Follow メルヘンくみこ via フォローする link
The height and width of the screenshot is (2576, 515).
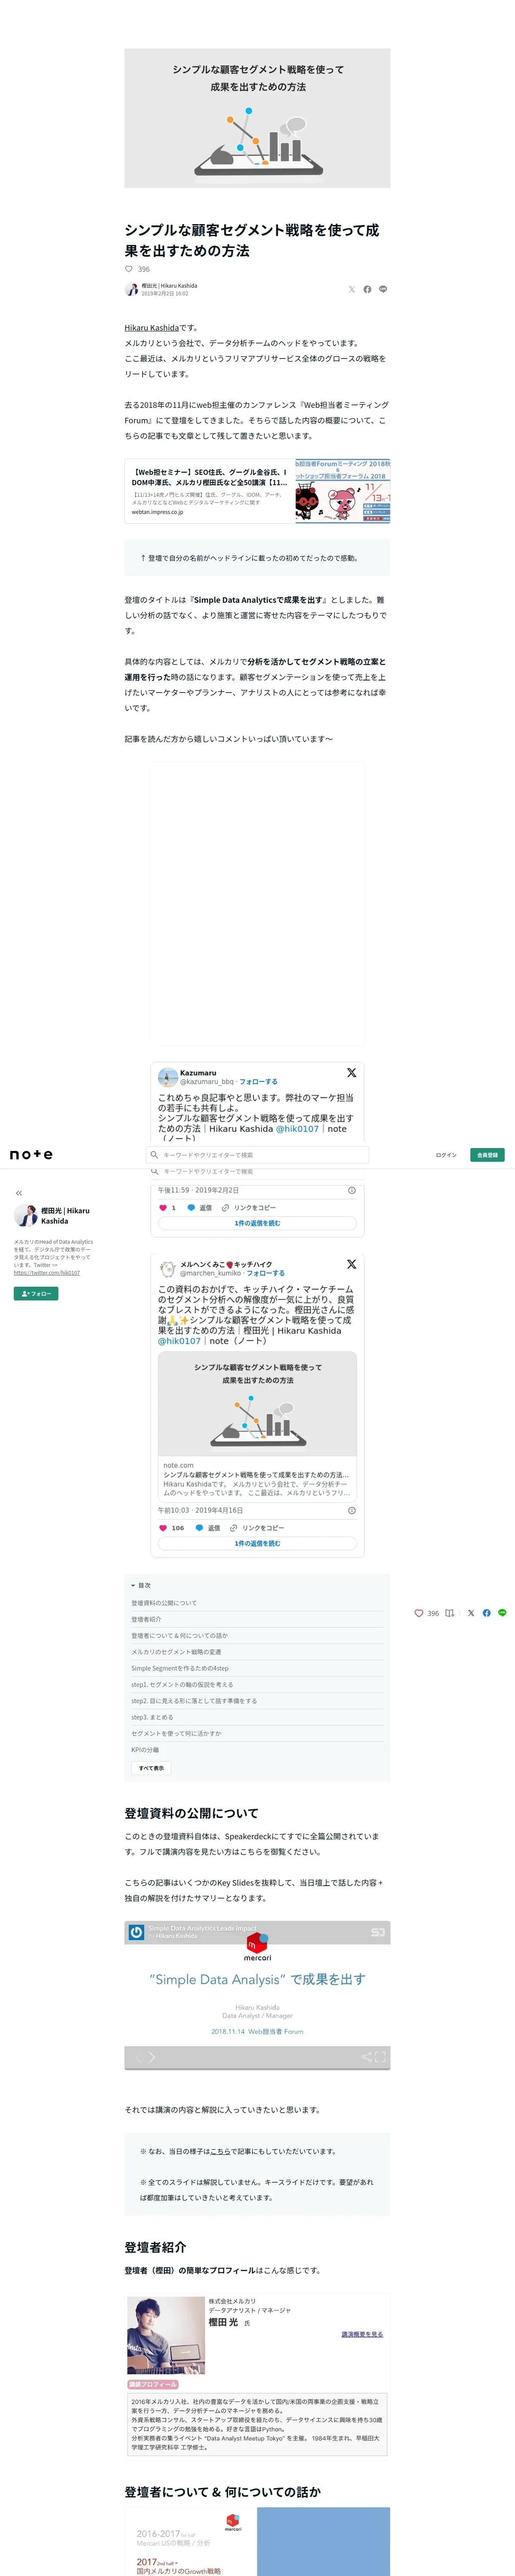(266, 1274)
